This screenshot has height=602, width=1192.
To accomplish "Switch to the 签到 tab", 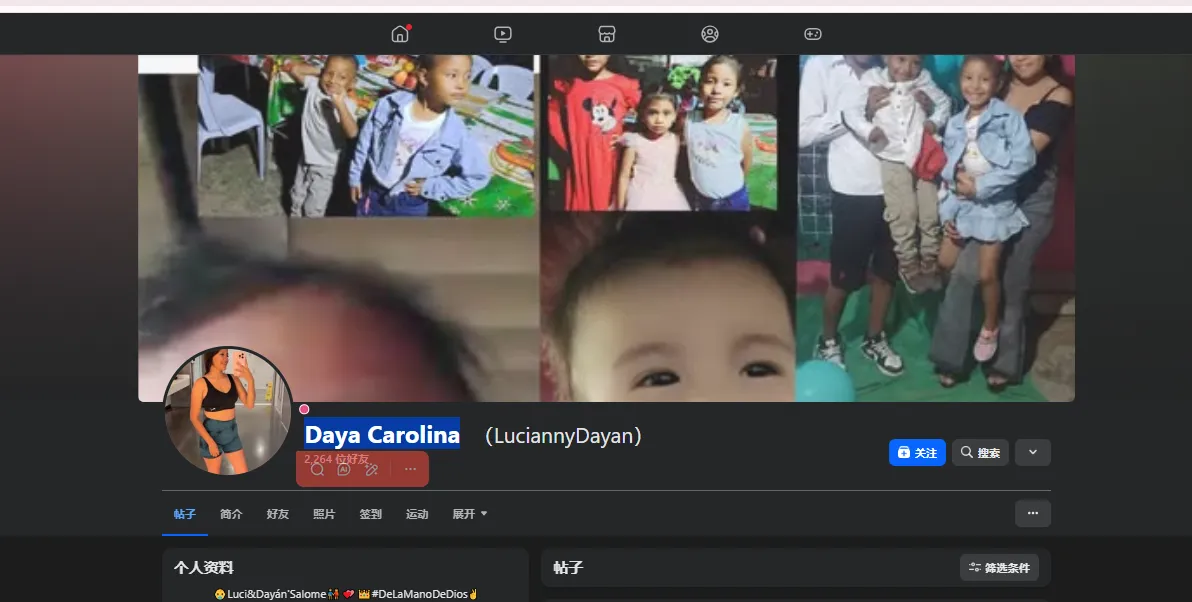I will click(370, 514).
